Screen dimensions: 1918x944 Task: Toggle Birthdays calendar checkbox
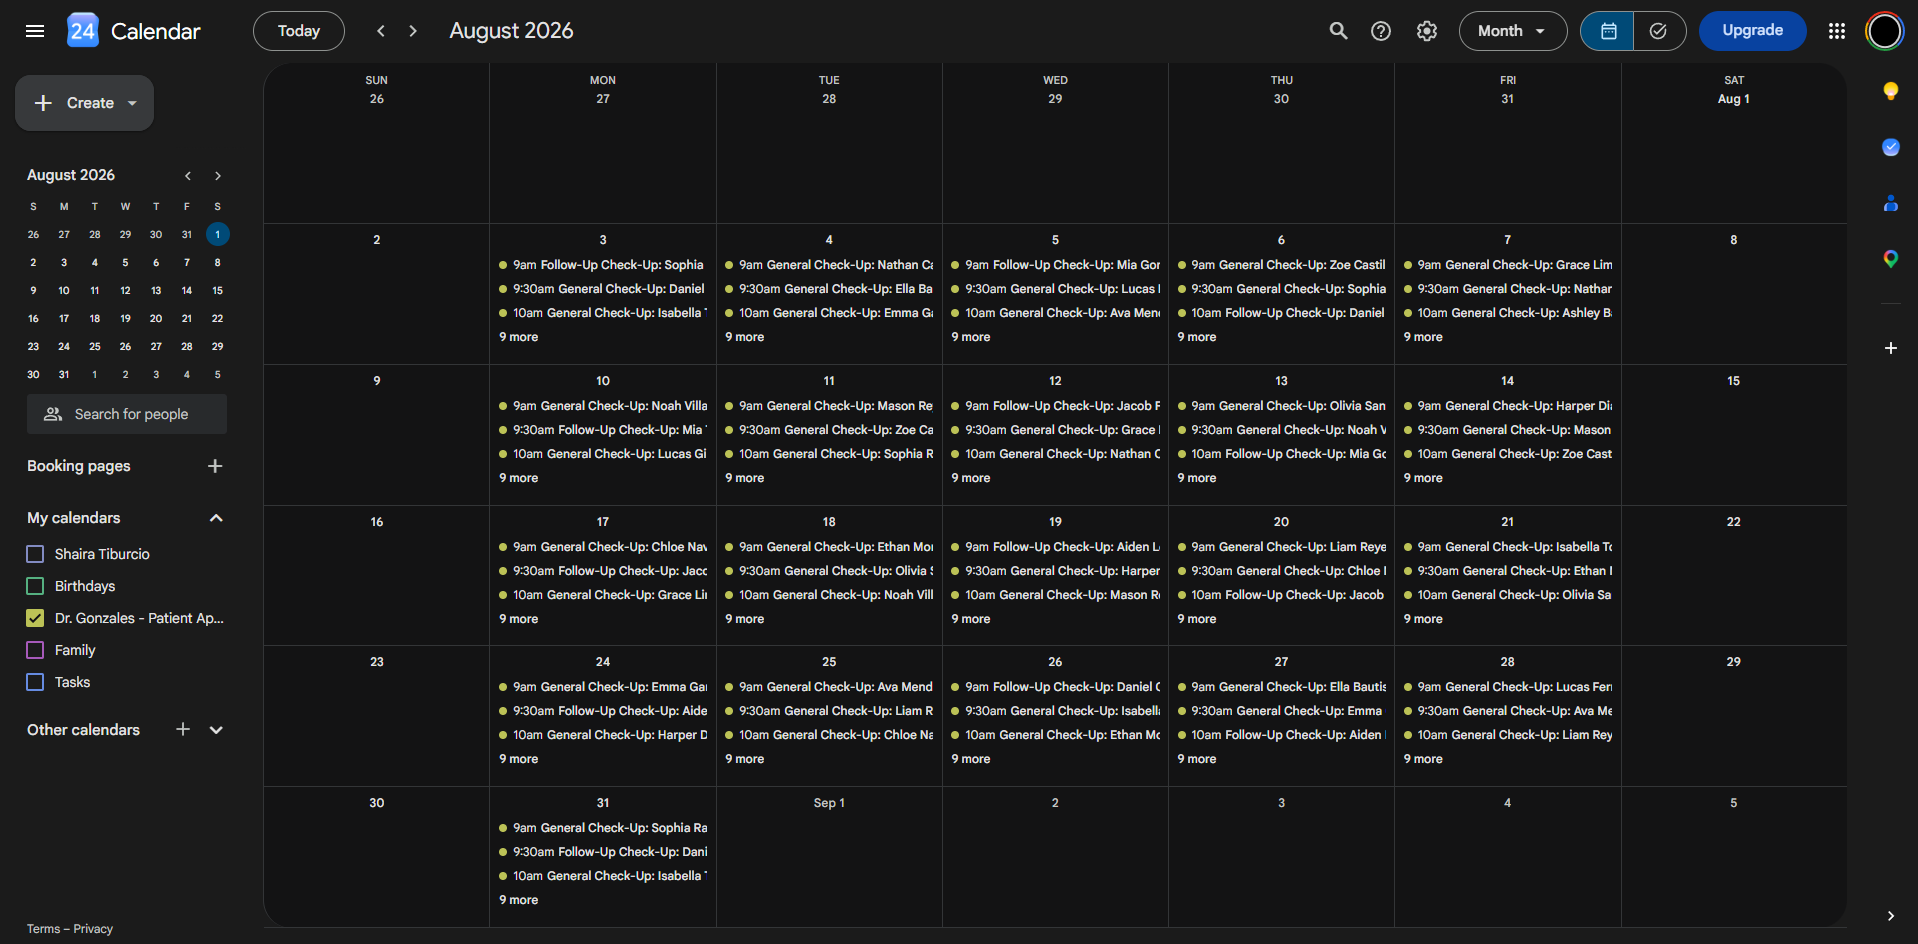35,586
